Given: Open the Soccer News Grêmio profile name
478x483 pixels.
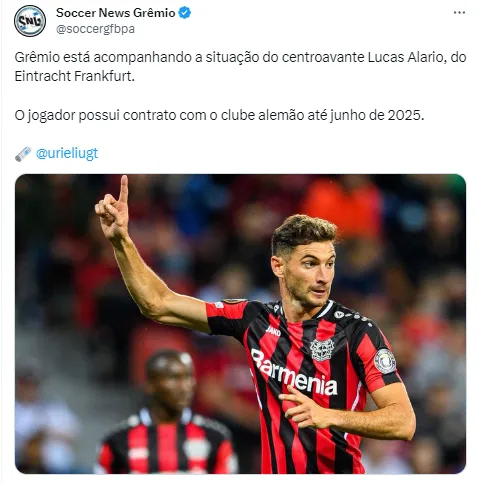Looking at the screenshot, I should click(115, 13).
